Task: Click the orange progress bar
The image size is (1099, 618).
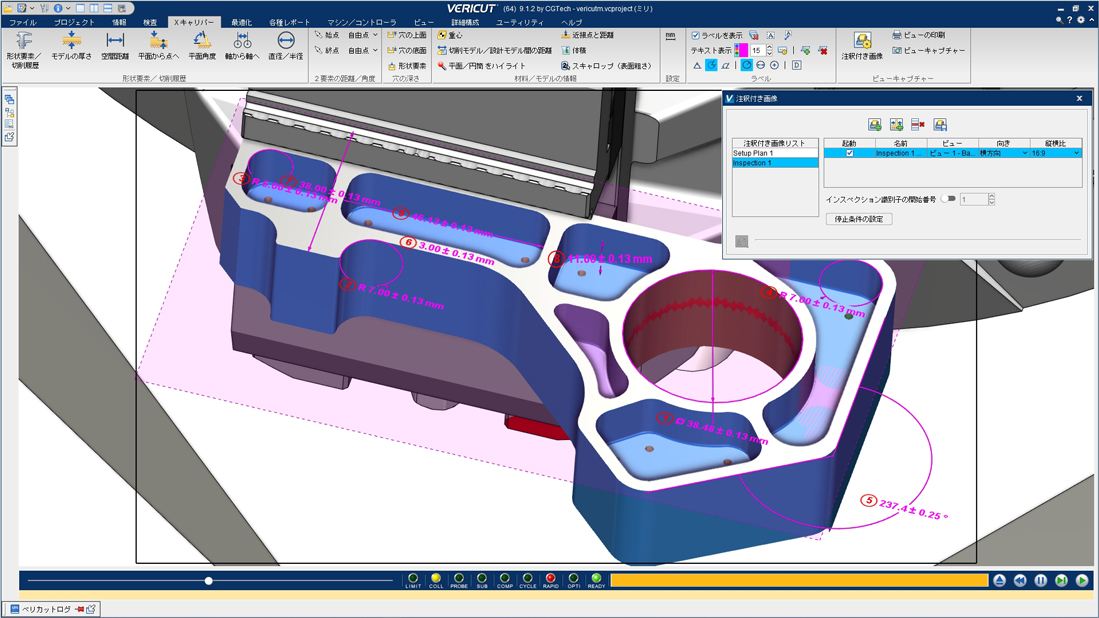Action: (x=799, y=580)
